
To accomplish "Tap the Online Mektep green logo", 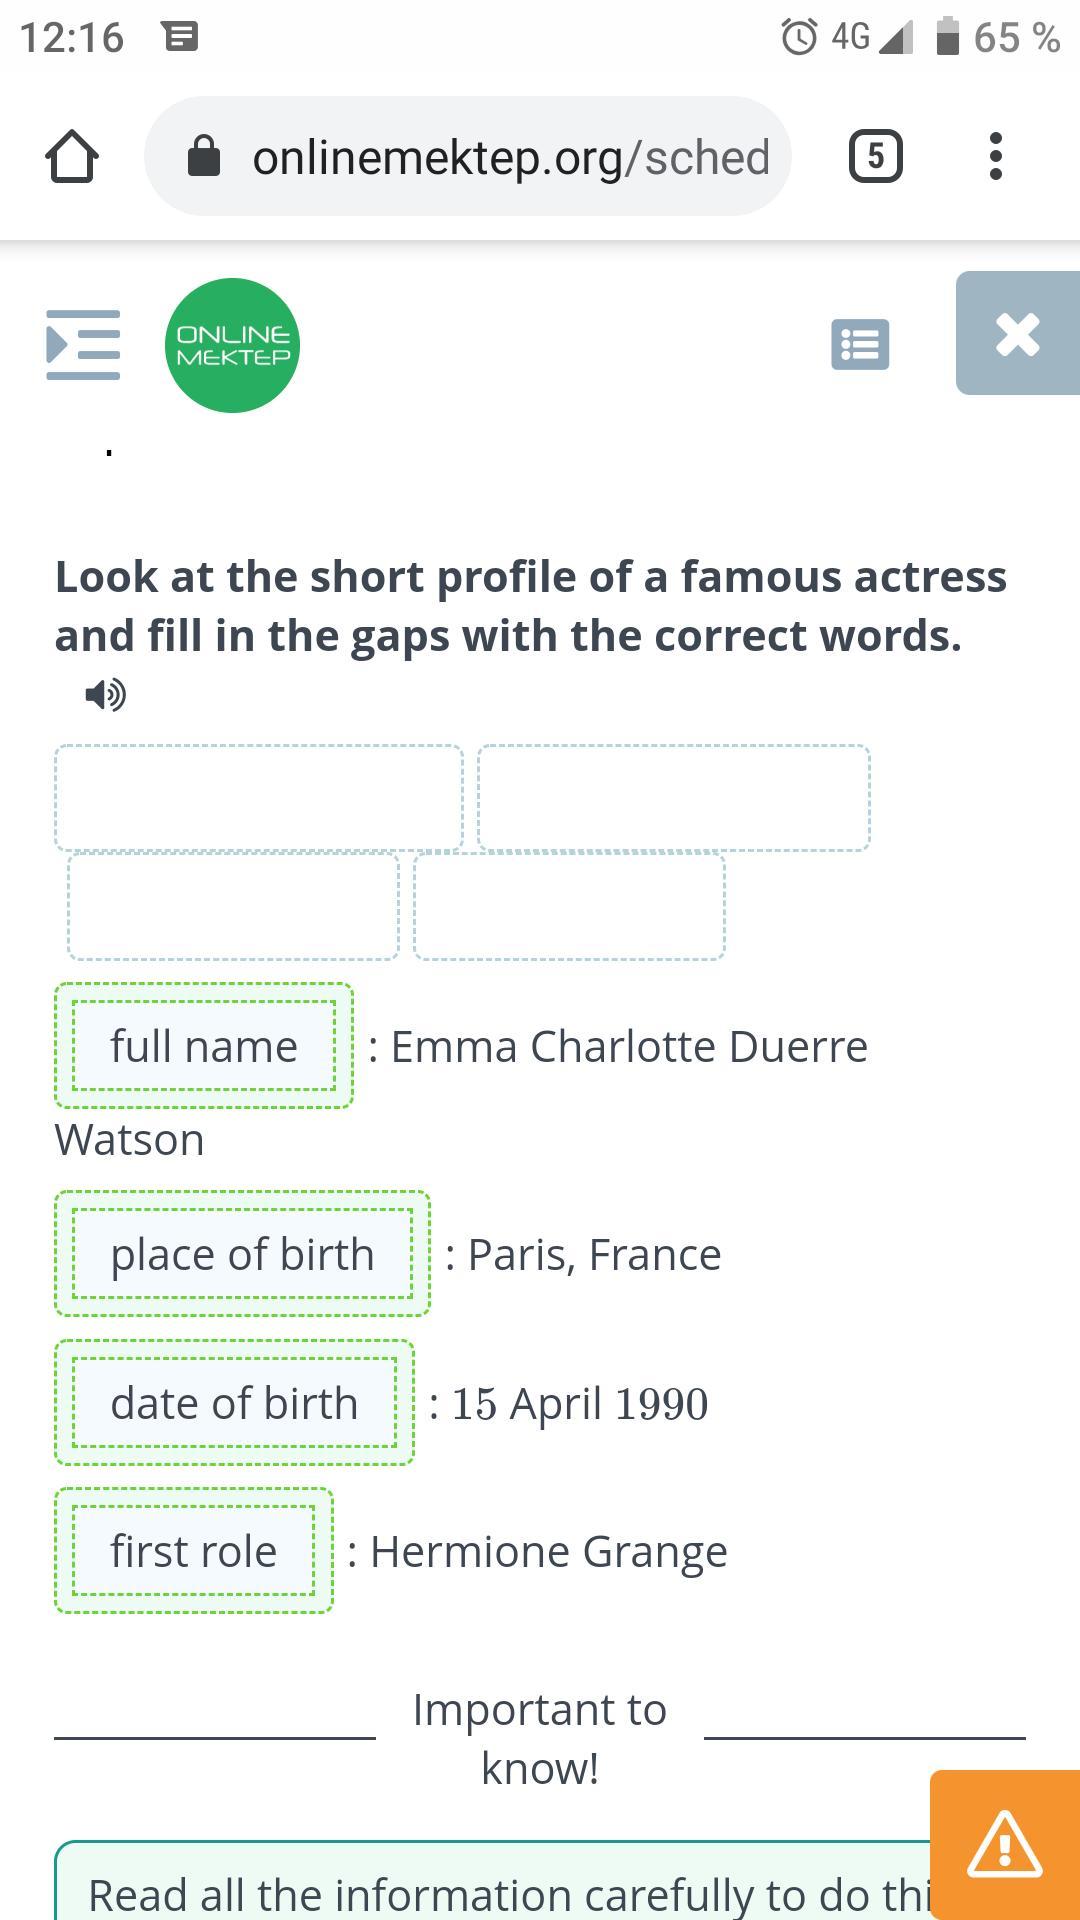I will tap(232, 345).
